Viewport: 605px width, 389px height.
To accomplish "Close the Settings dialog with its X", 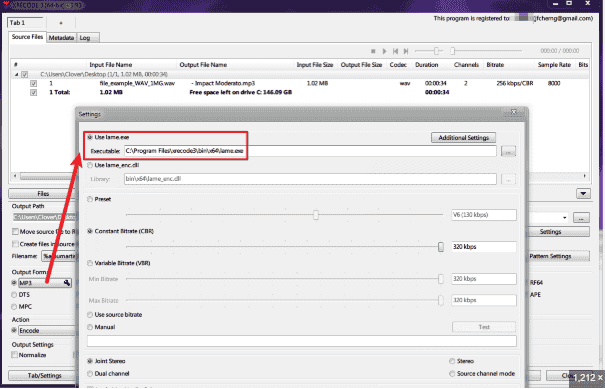I will (514, 112).
